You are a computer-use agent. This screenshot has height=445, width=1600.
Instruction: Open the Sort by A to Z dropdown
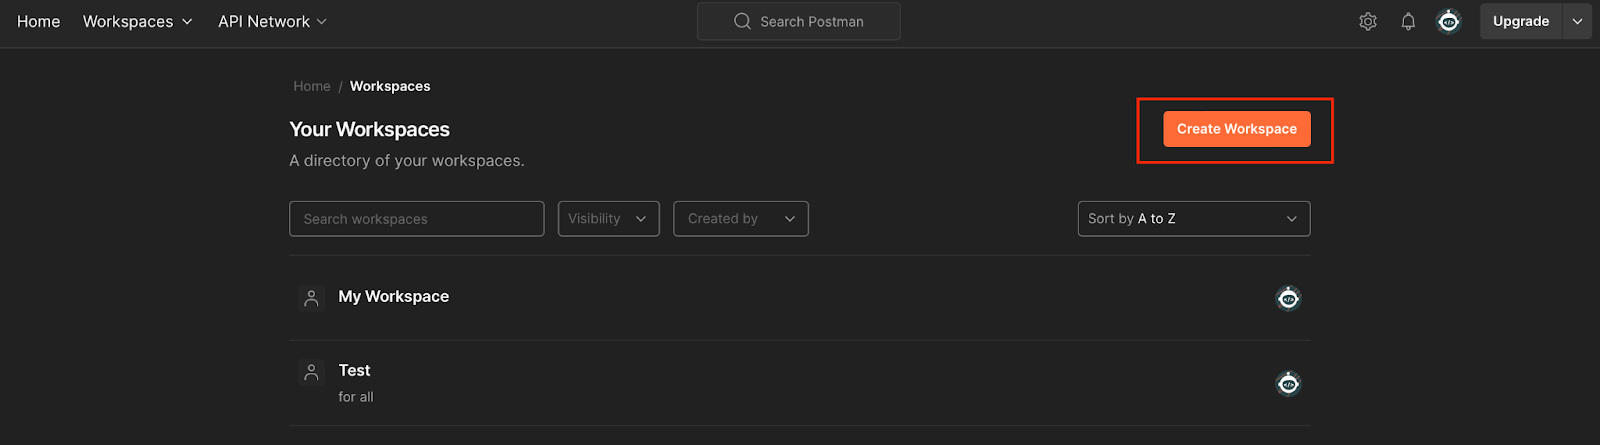tap(1193, 219)
